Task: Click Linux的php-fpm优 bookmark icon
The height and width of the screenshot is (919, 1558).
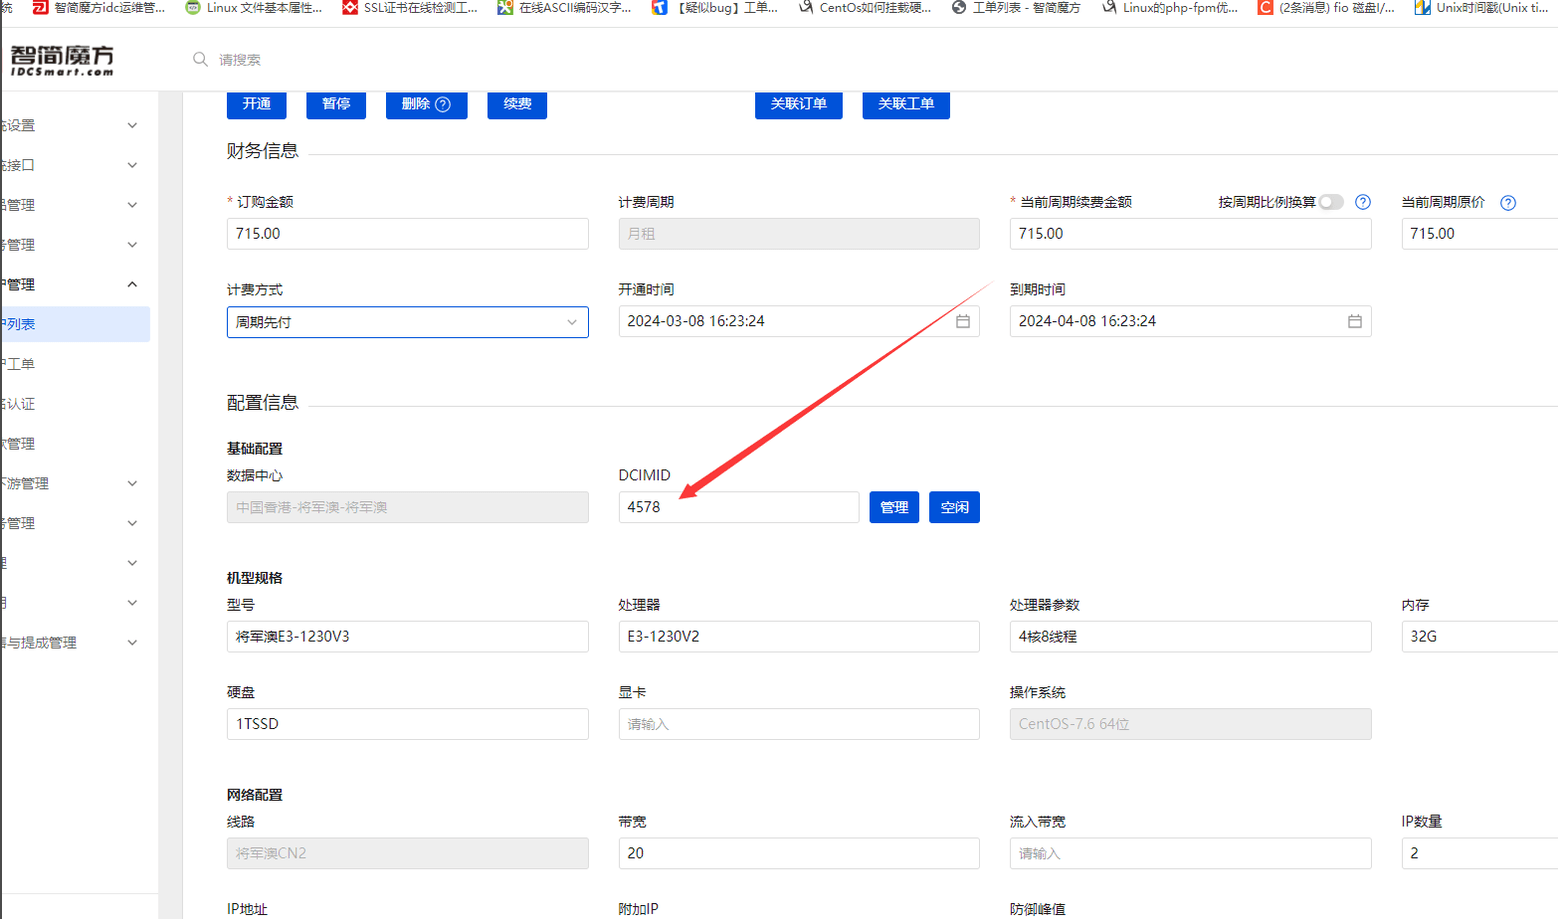Action: click(1109, 7)
